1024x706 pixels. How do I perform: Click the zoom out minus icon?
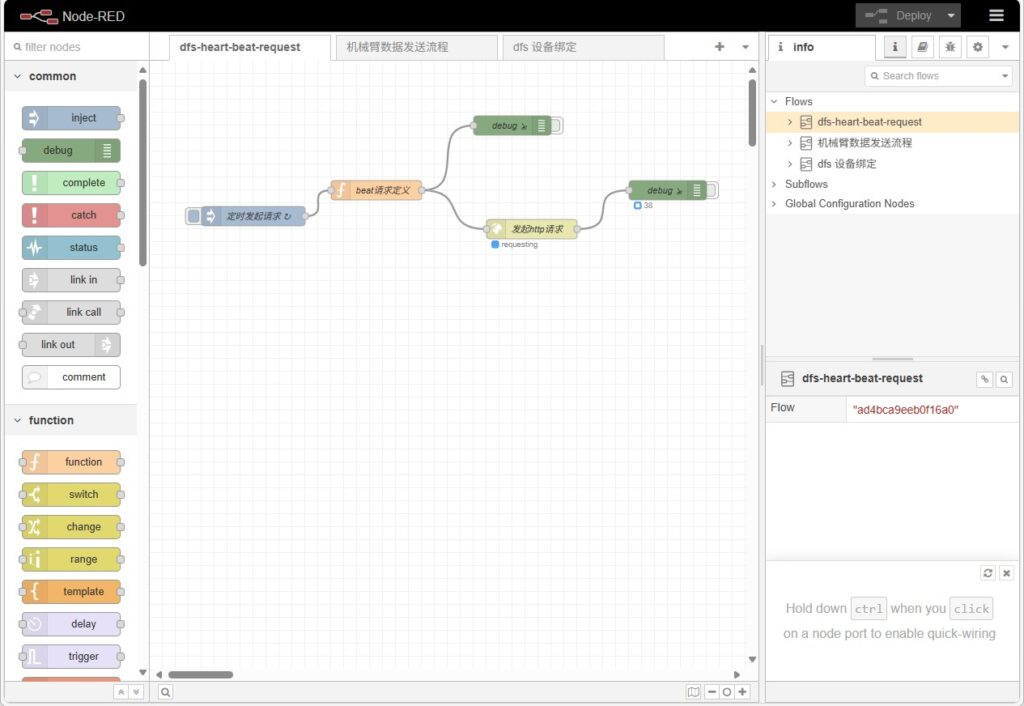pyautogui.click(x=712, y=692)
